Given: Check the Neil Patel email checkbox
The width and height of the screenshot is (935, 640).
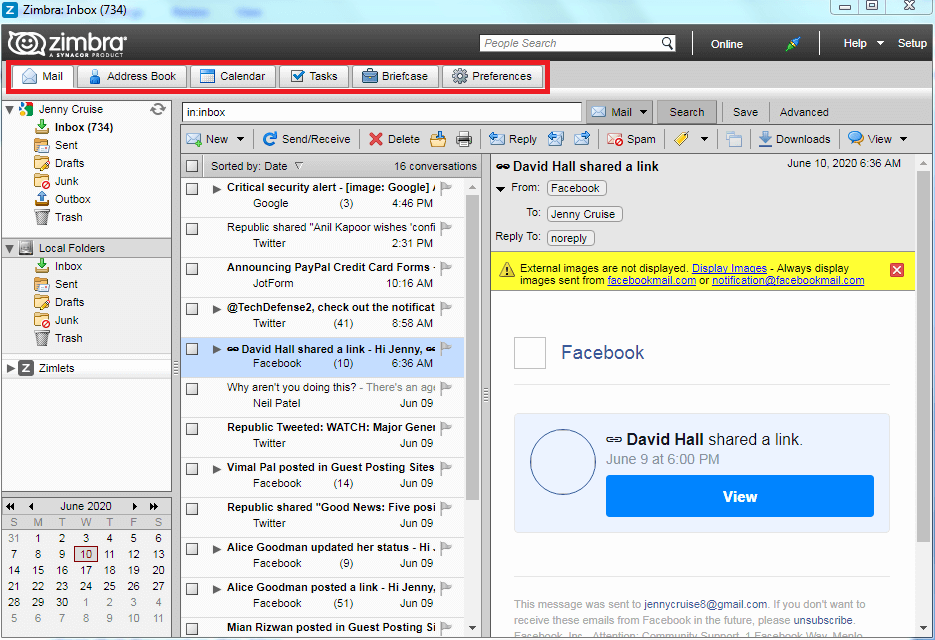Looking at the screenshot, I should (x=192, y=389).
